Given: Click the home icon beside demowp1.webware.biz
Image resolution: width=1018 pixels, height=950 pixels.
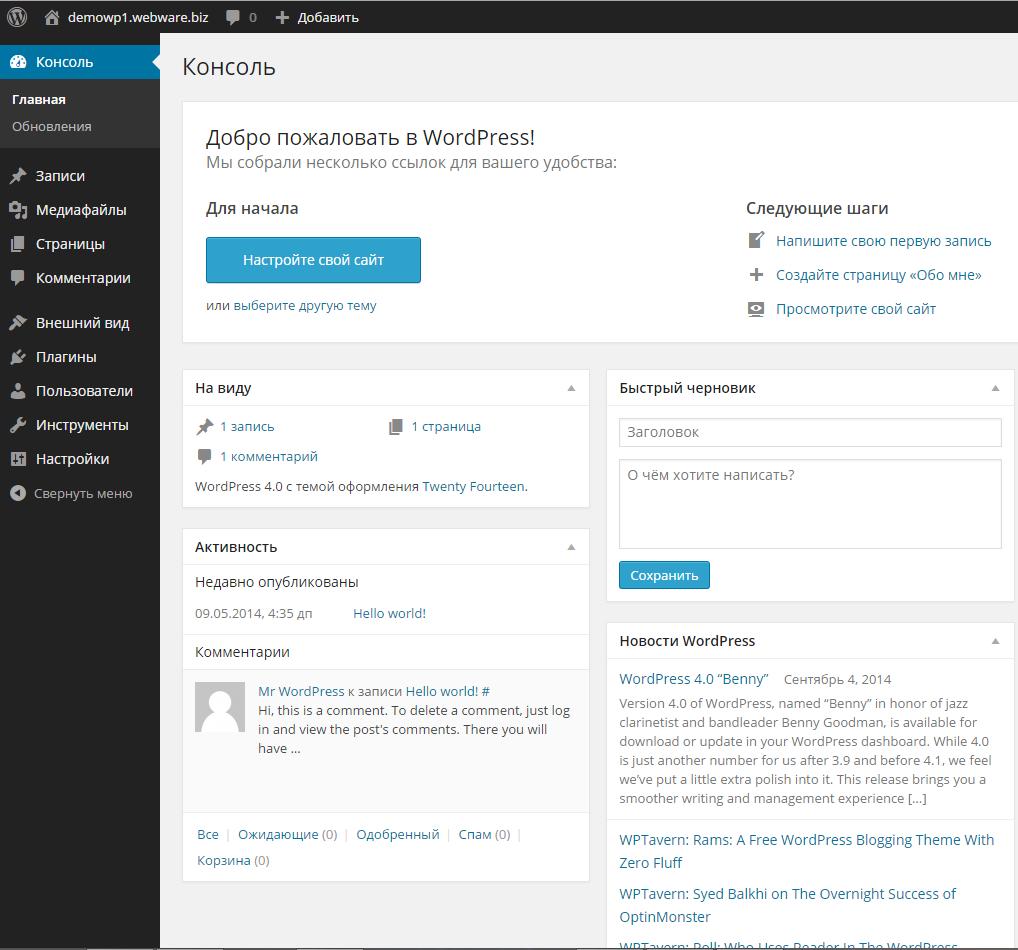Looking at the screenshot, I should point(52,18).
